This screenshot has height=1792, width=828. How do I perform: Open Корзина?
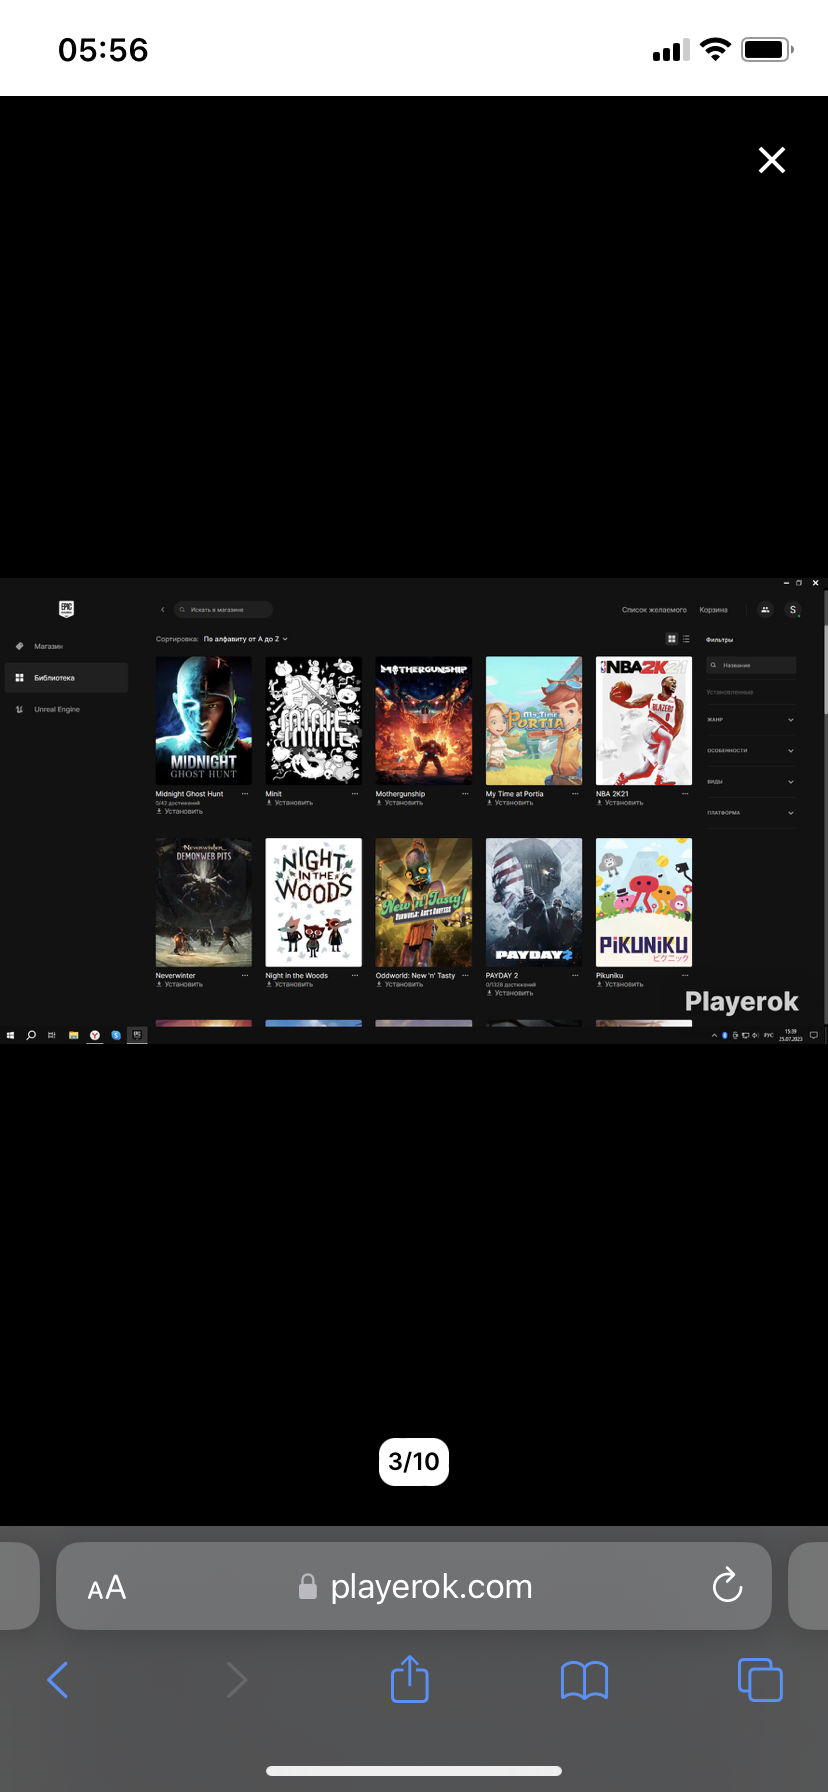(x=713, y=609)
